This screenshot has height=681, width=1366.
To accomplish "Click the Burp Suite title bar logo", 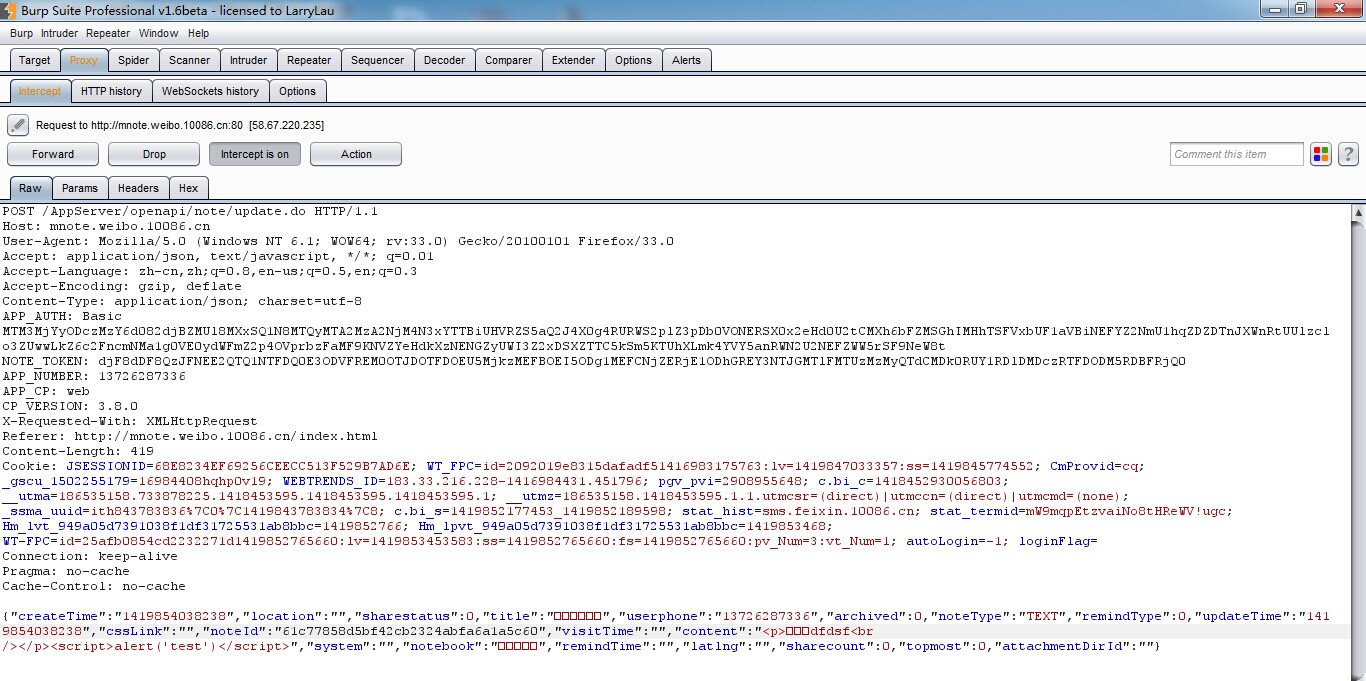I will (9, 9).
